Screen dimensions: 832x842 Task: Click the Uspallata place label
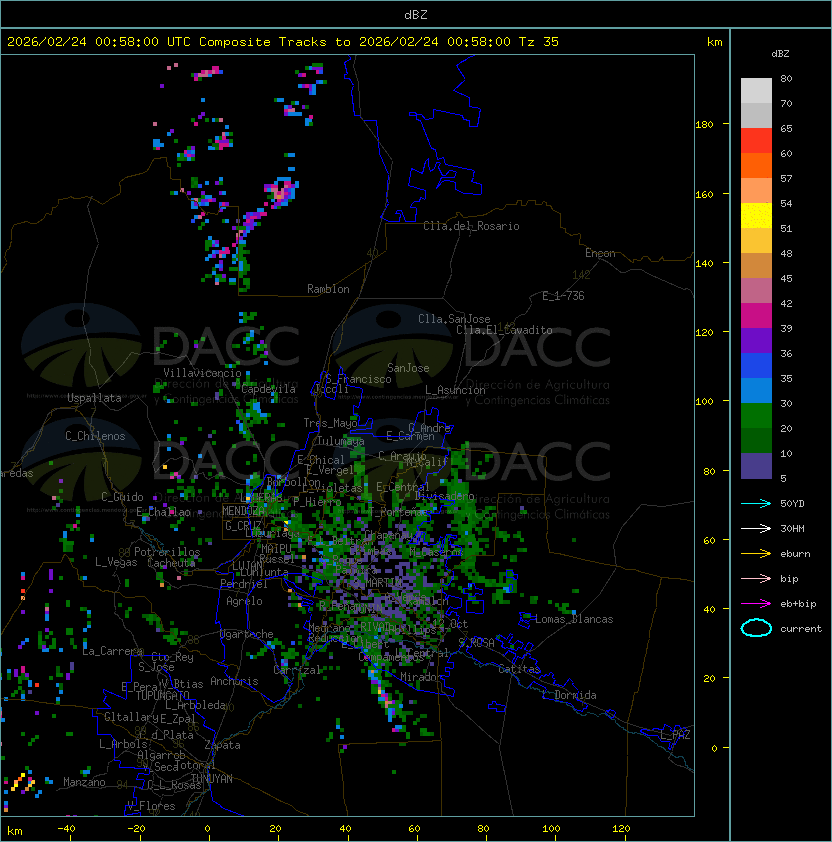[x=94, y=398]
